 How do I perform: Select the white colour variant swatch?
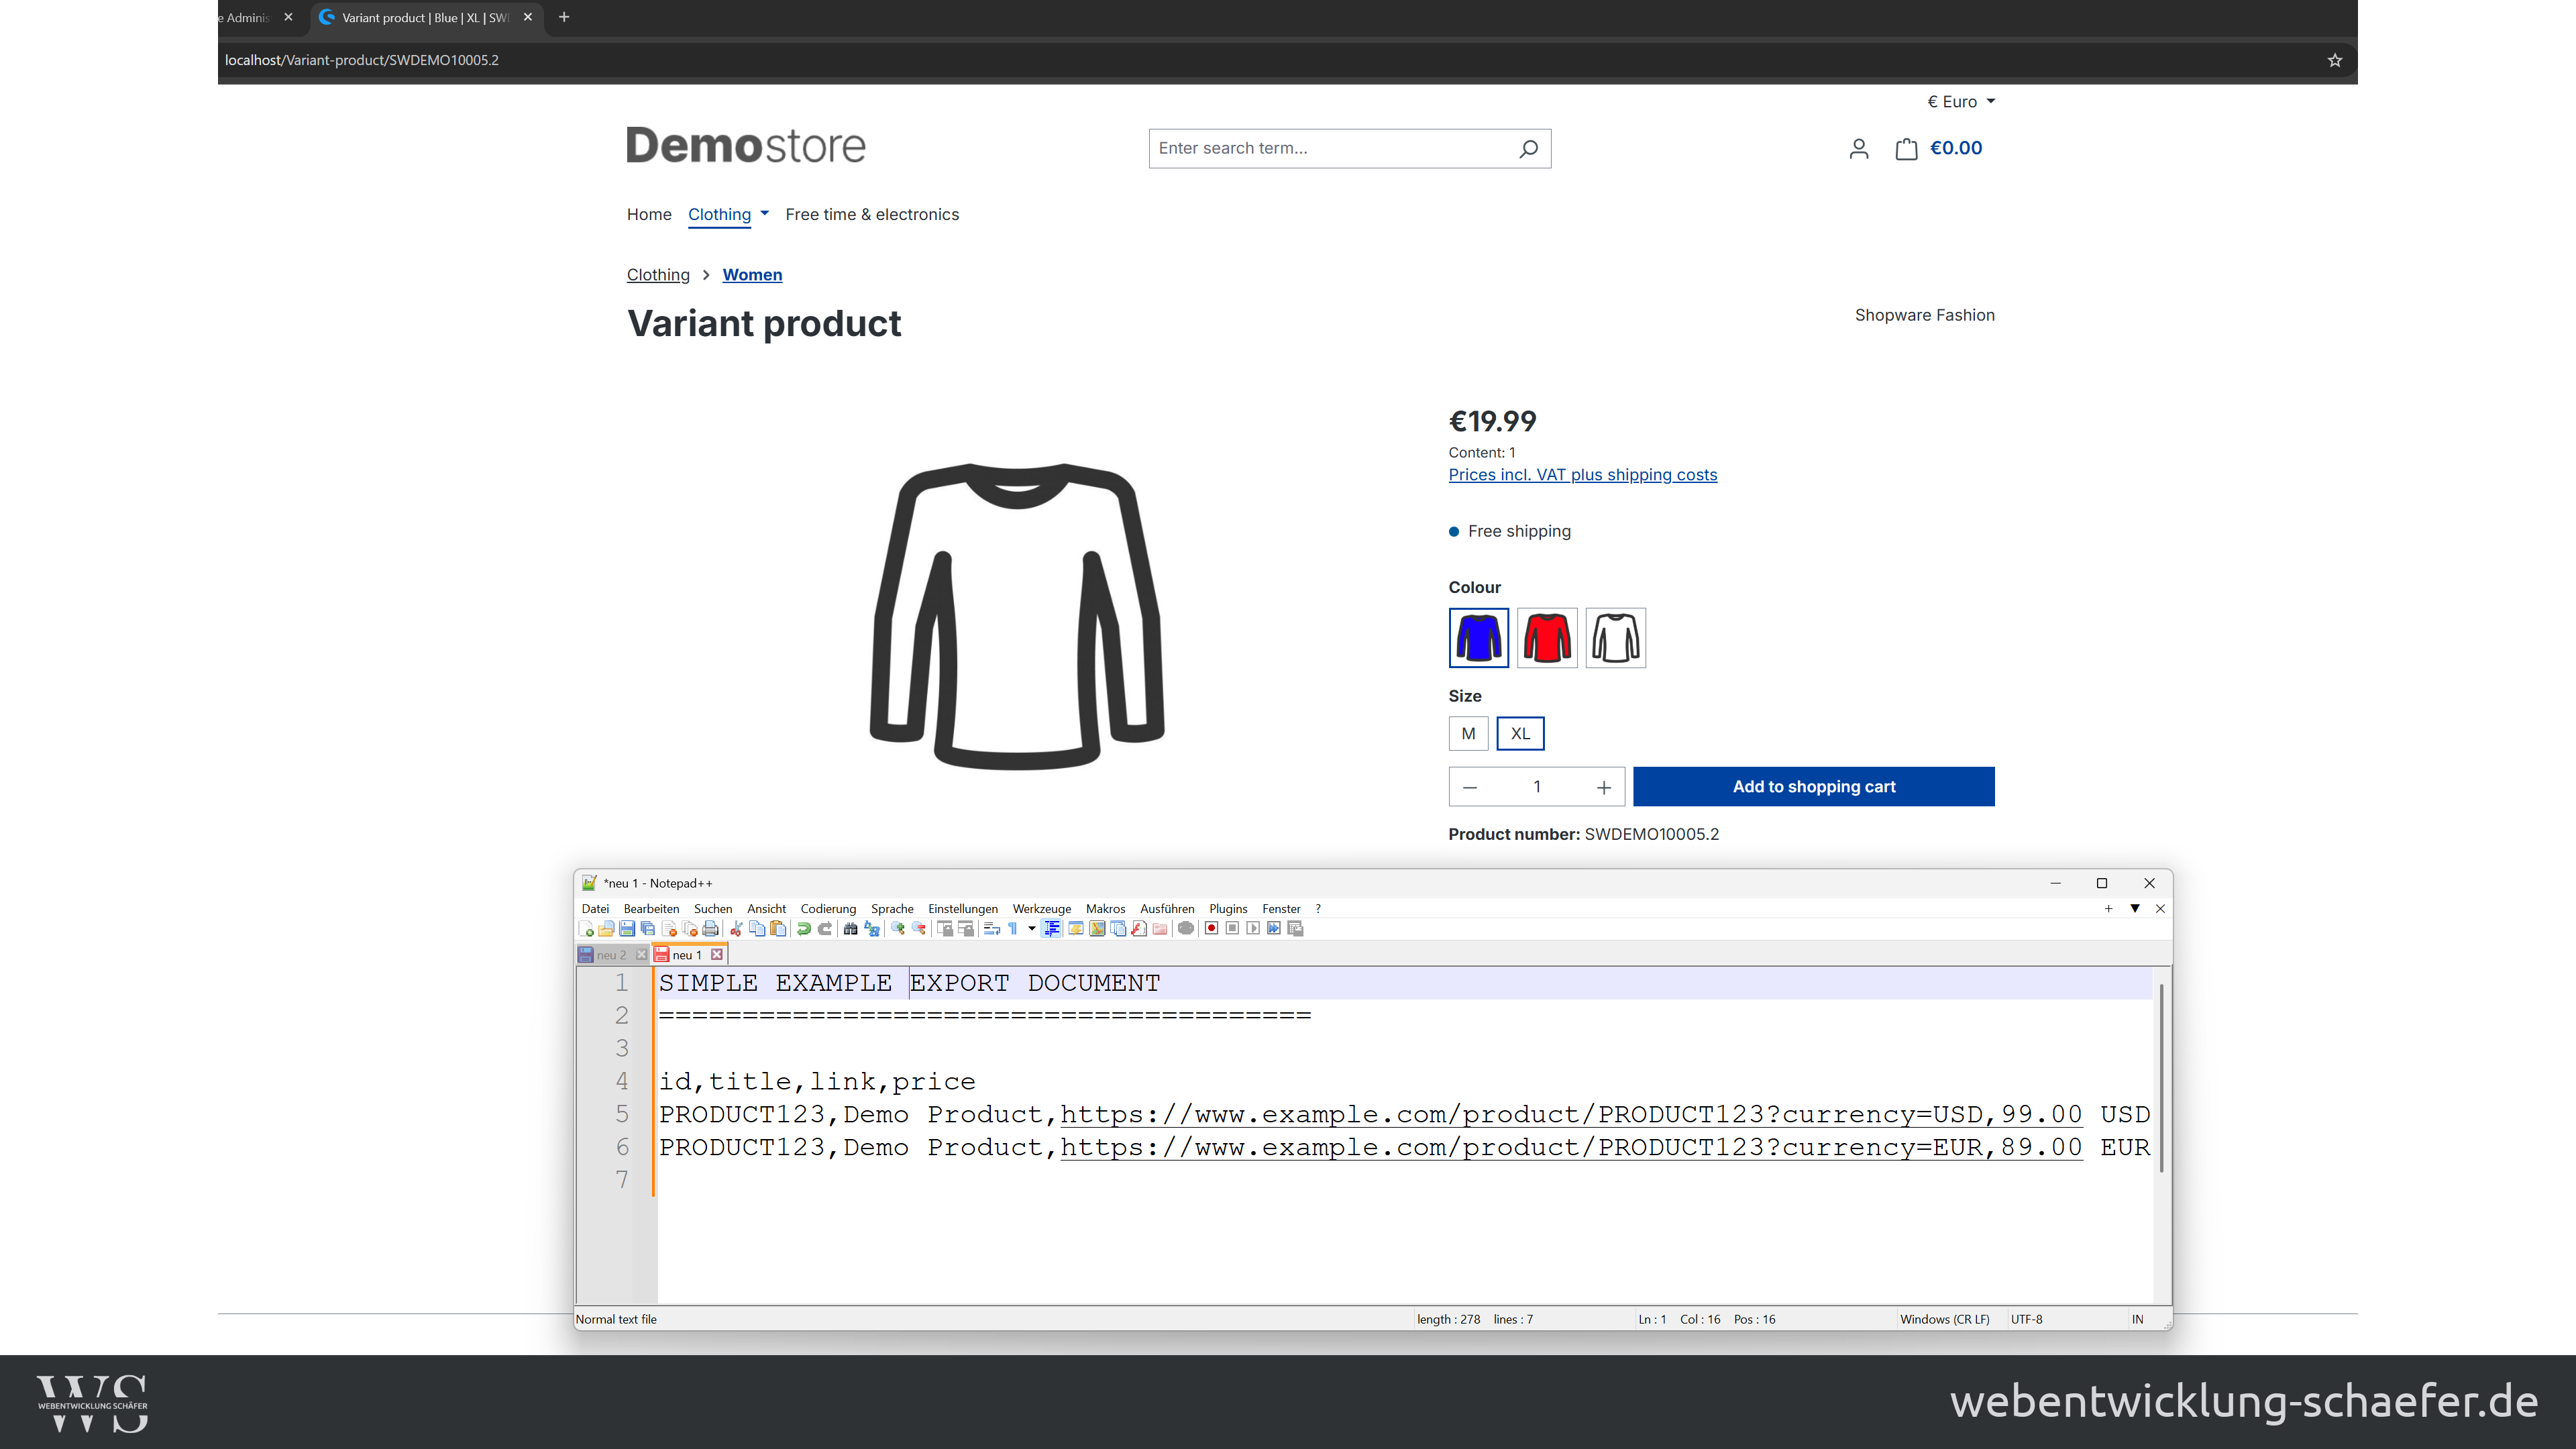pos(1615,637)
